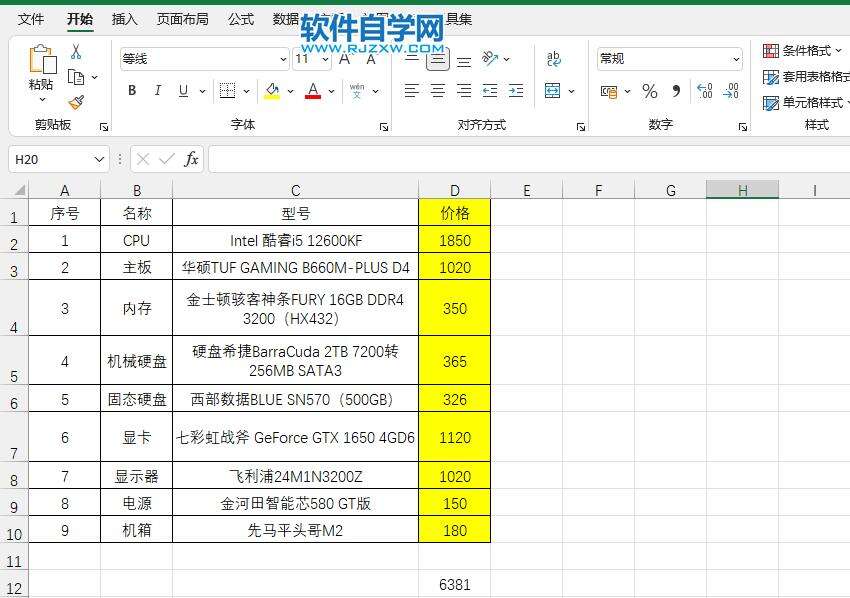
Task: Select the Format Painter icon
Action: pos(76,100)
